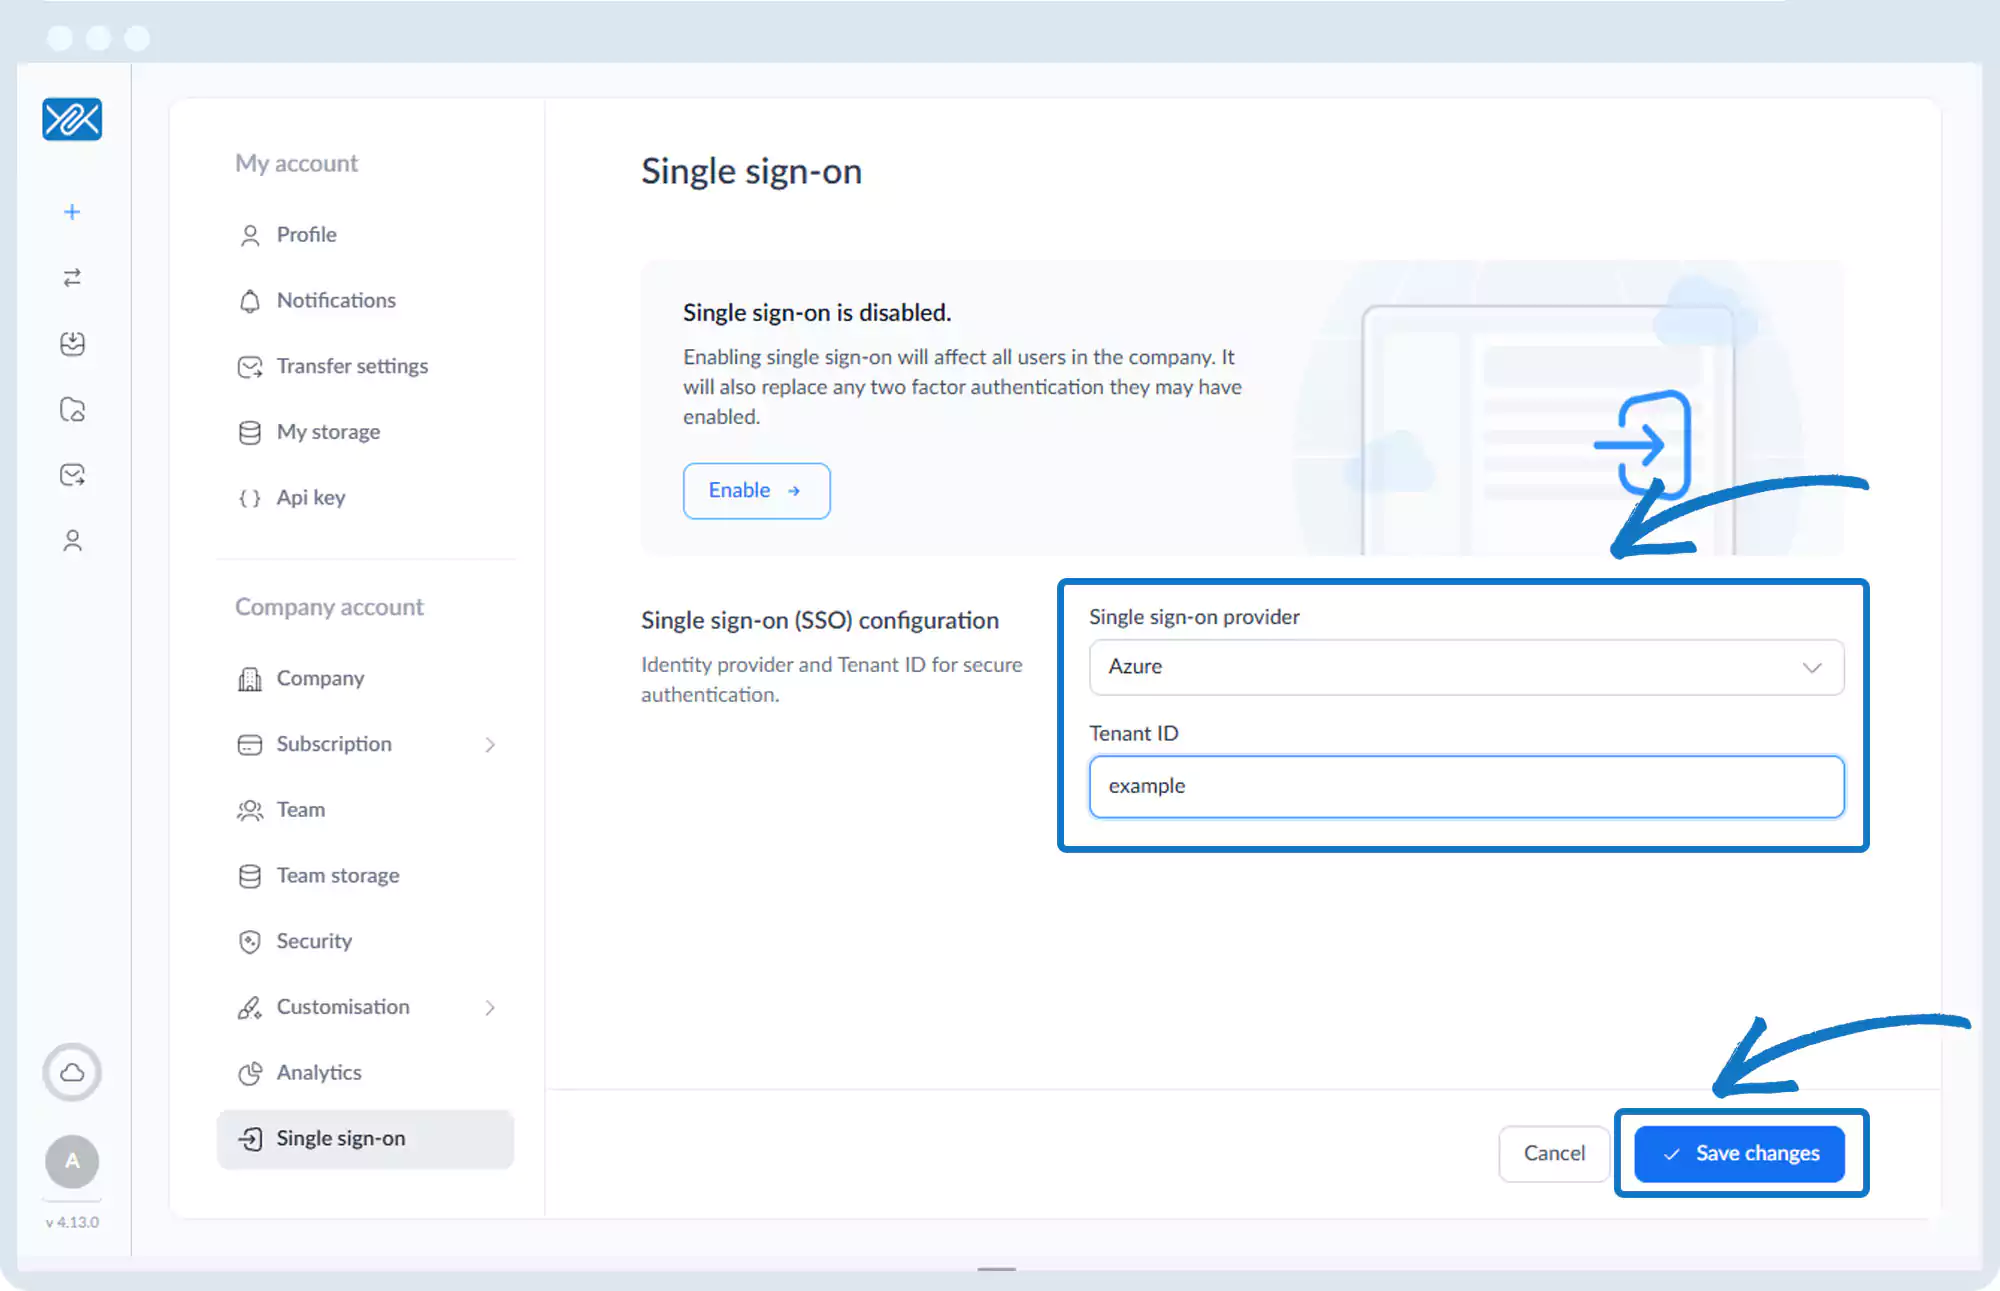Click the Enable single sign-on button
Image resolution: width=2000 pixels, height=1291 pixels.
coord(756,491)
